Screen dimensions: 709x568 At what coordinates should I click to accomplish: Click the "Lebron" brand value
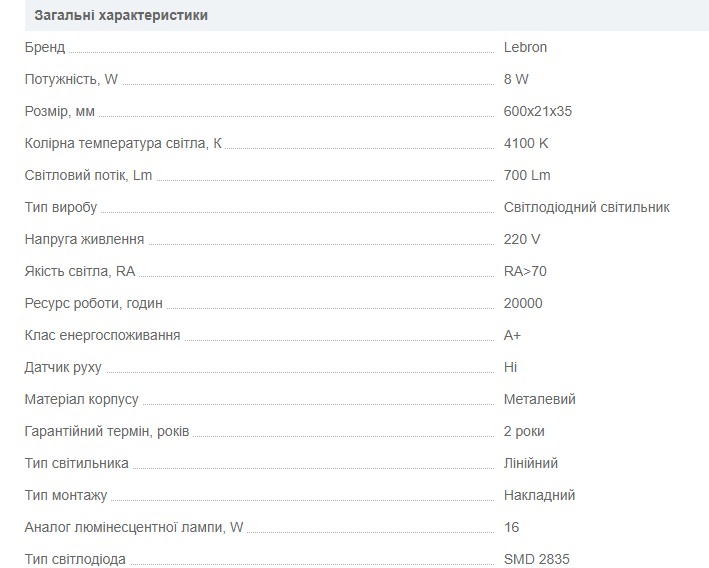[525, 47]
